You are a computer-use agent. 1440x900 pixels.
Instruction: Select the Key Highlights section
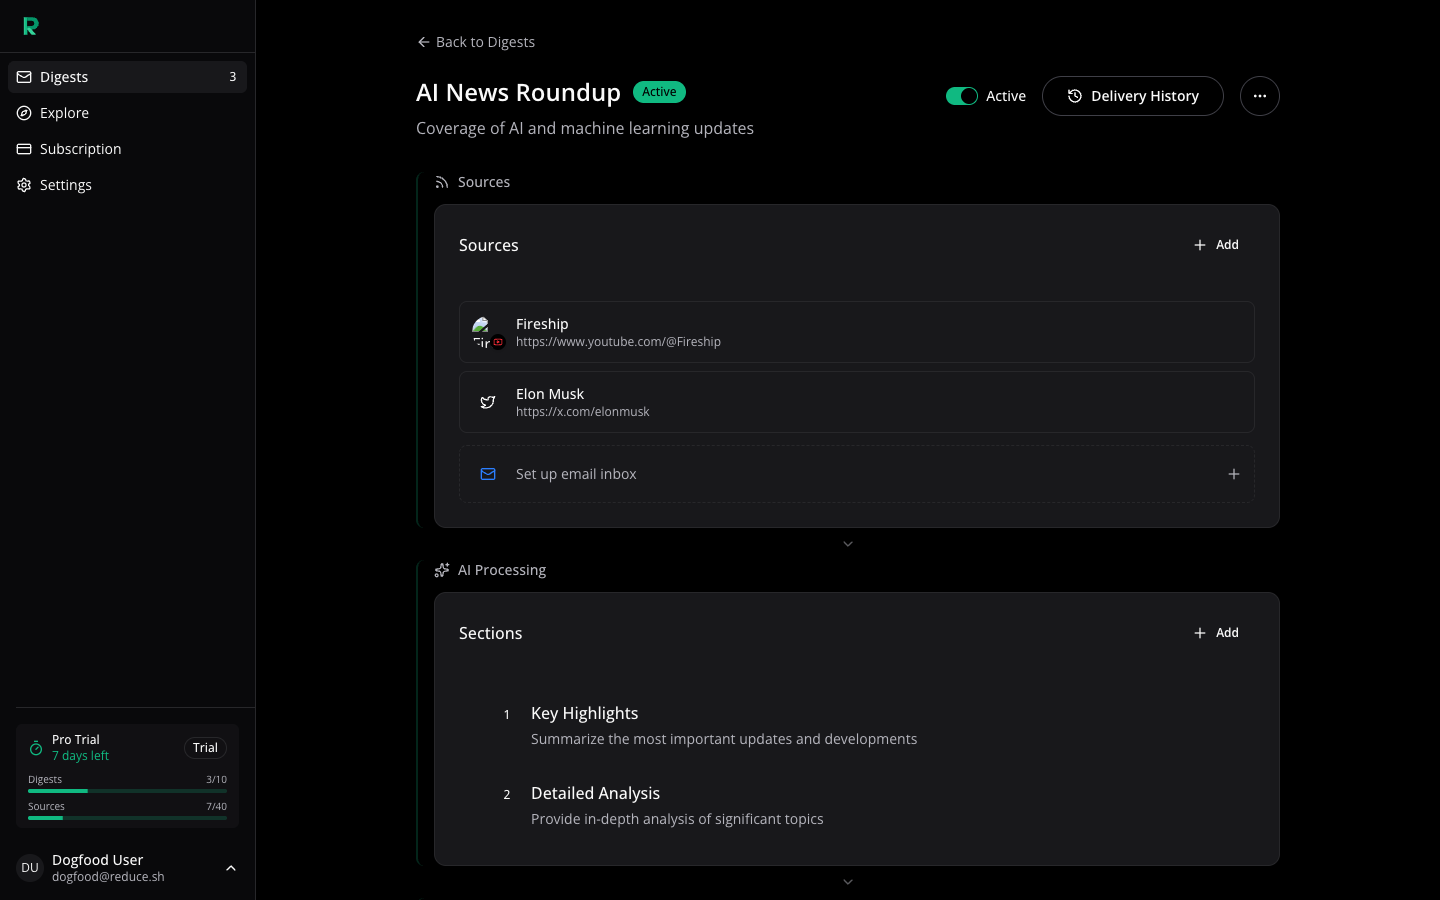click(x=584, y=713)
